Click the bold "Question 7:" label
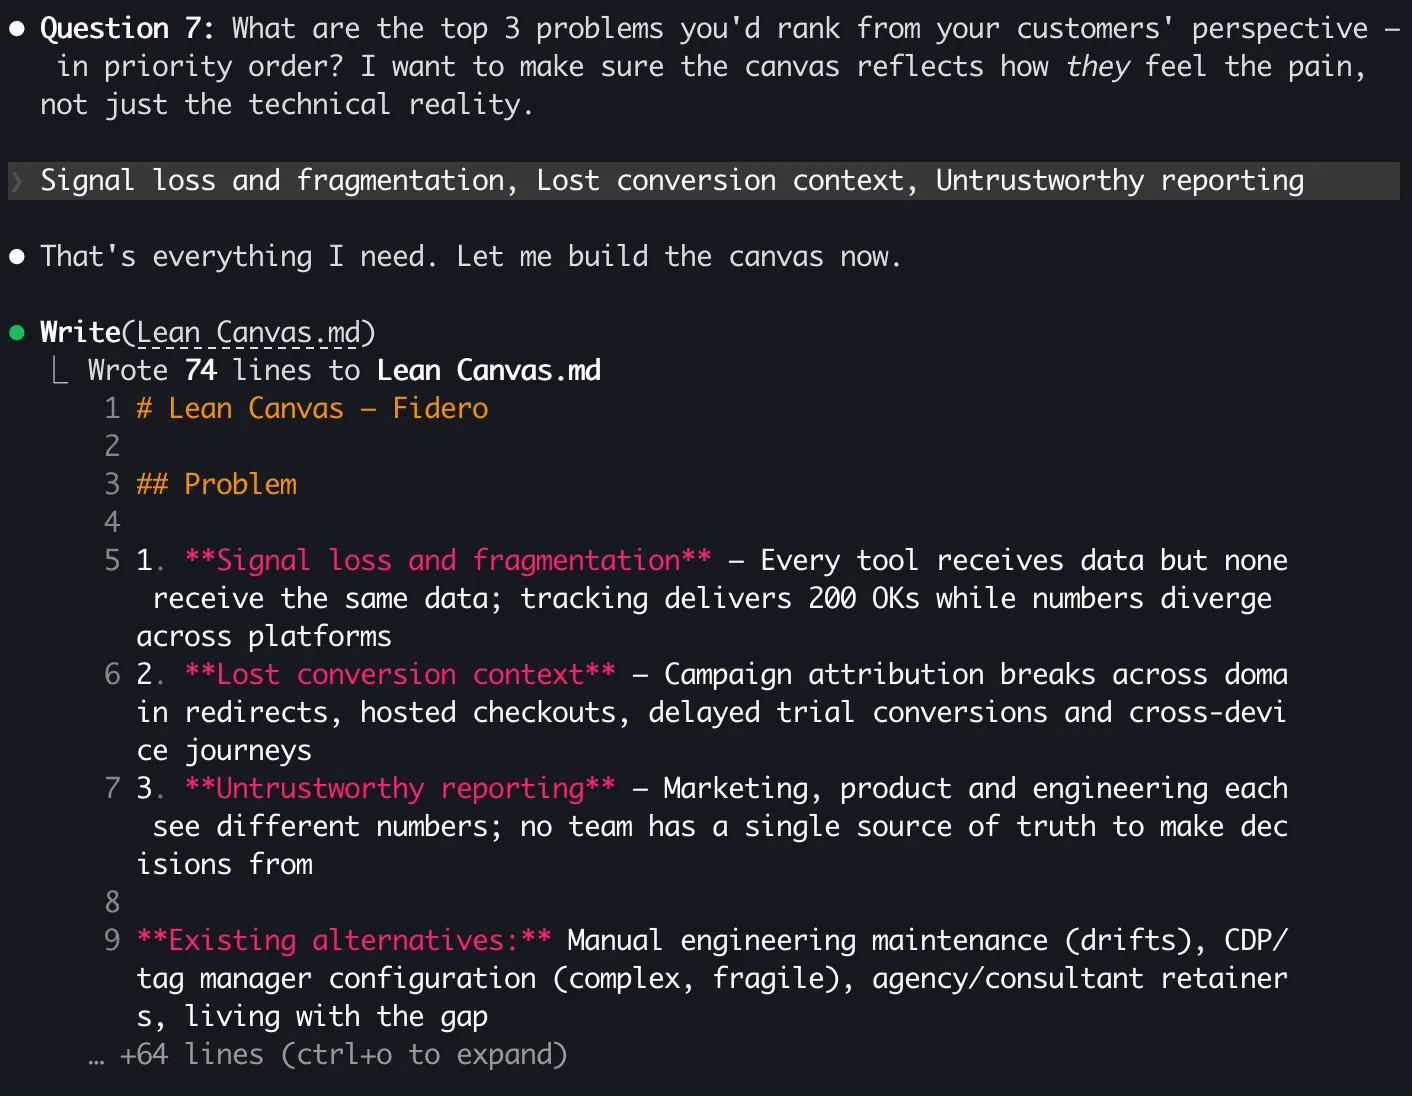Viewport: 1412px width, 1096px height. 127,29
